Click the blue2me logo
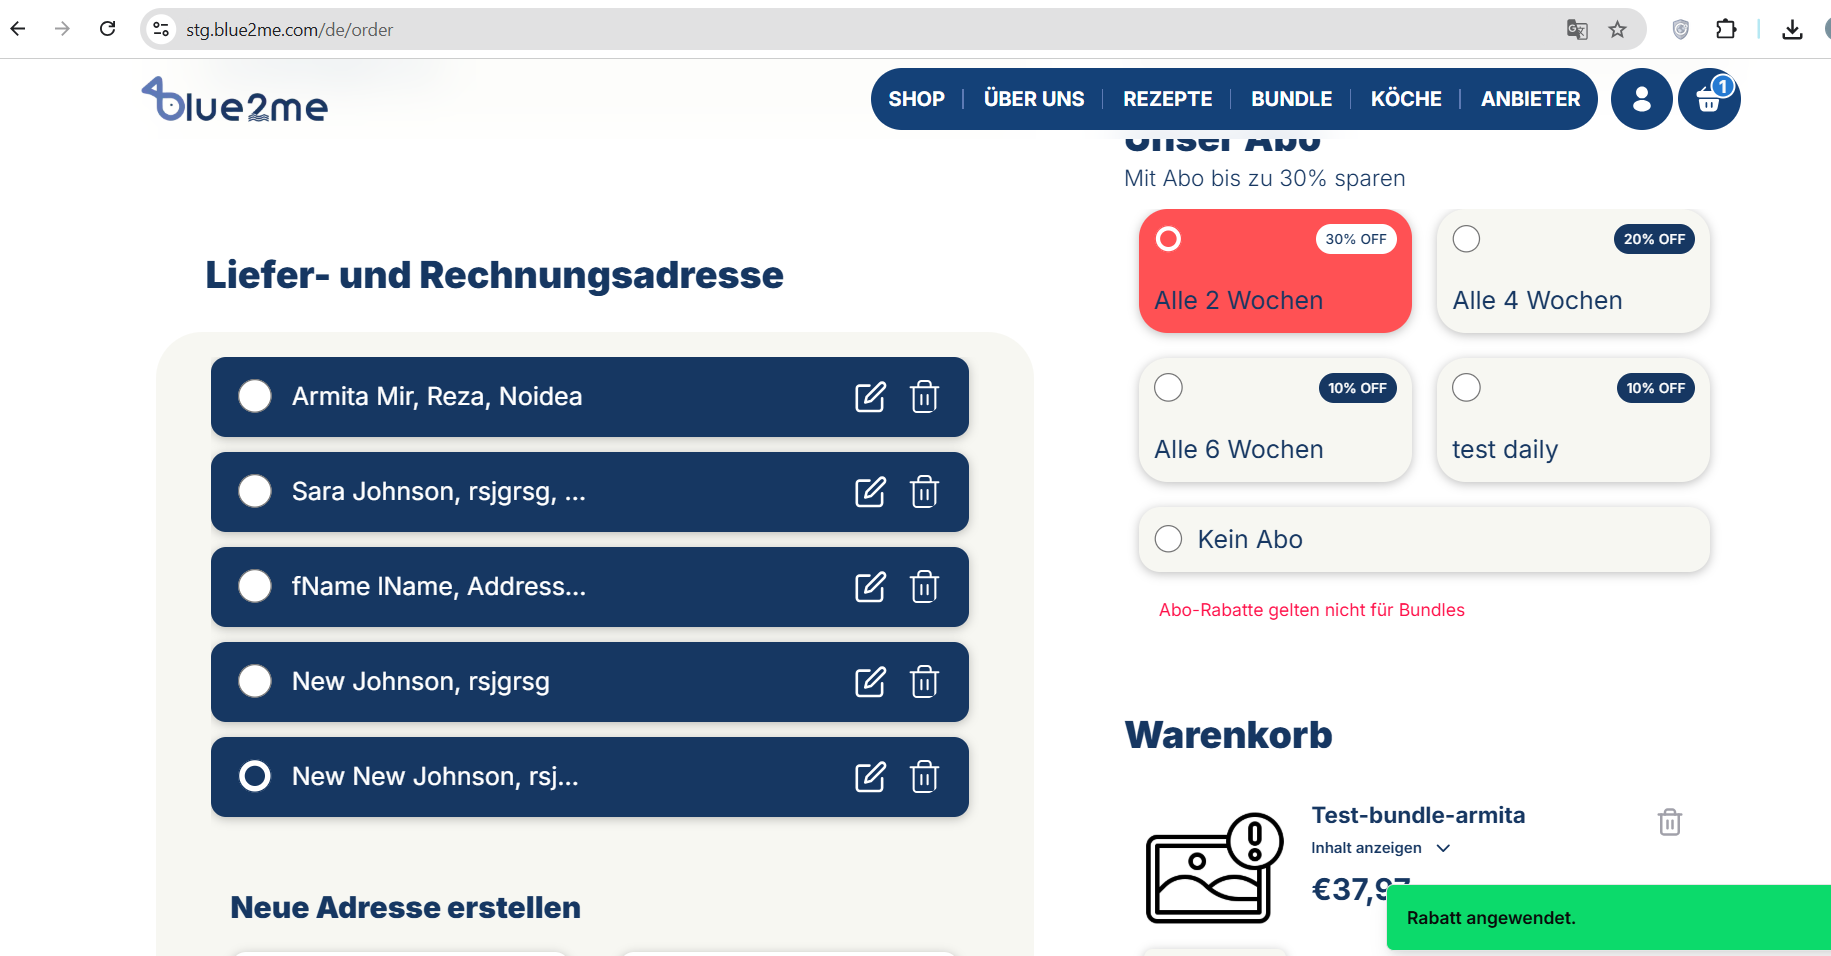 (234, 100)
